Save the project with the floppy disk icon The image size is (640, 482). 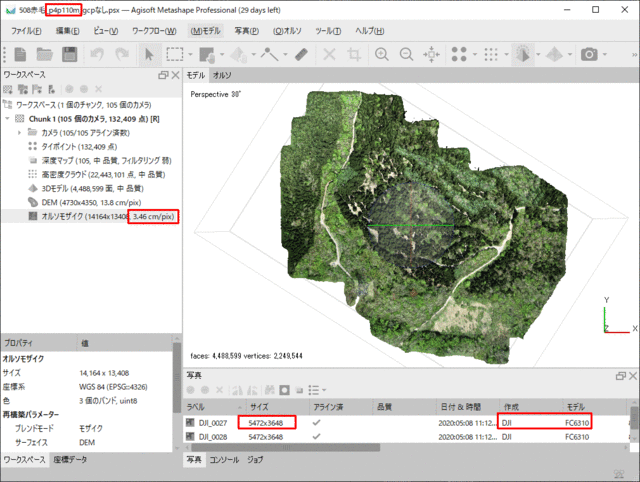click(69, 54)
